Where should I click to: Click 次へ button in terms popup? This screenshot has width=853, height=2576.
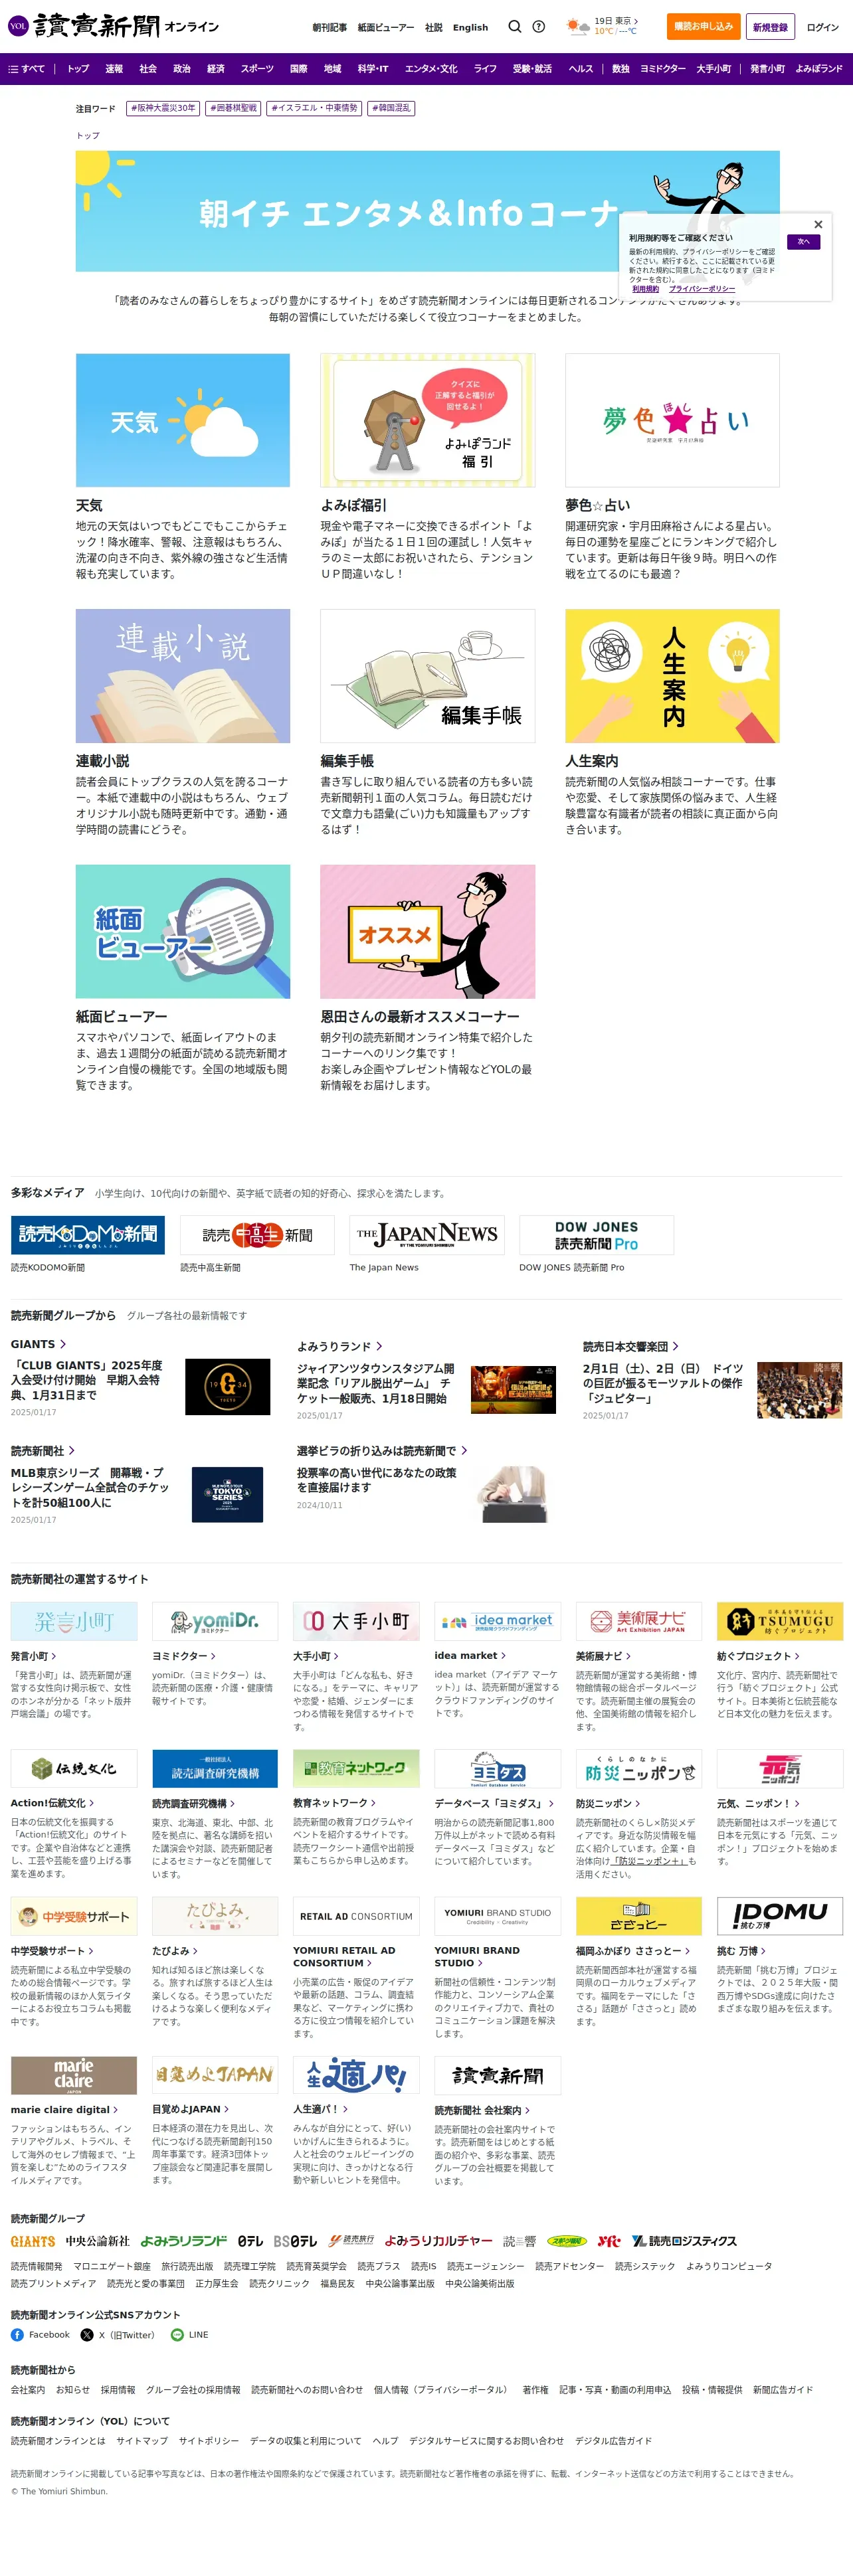(x=803, y=242)
